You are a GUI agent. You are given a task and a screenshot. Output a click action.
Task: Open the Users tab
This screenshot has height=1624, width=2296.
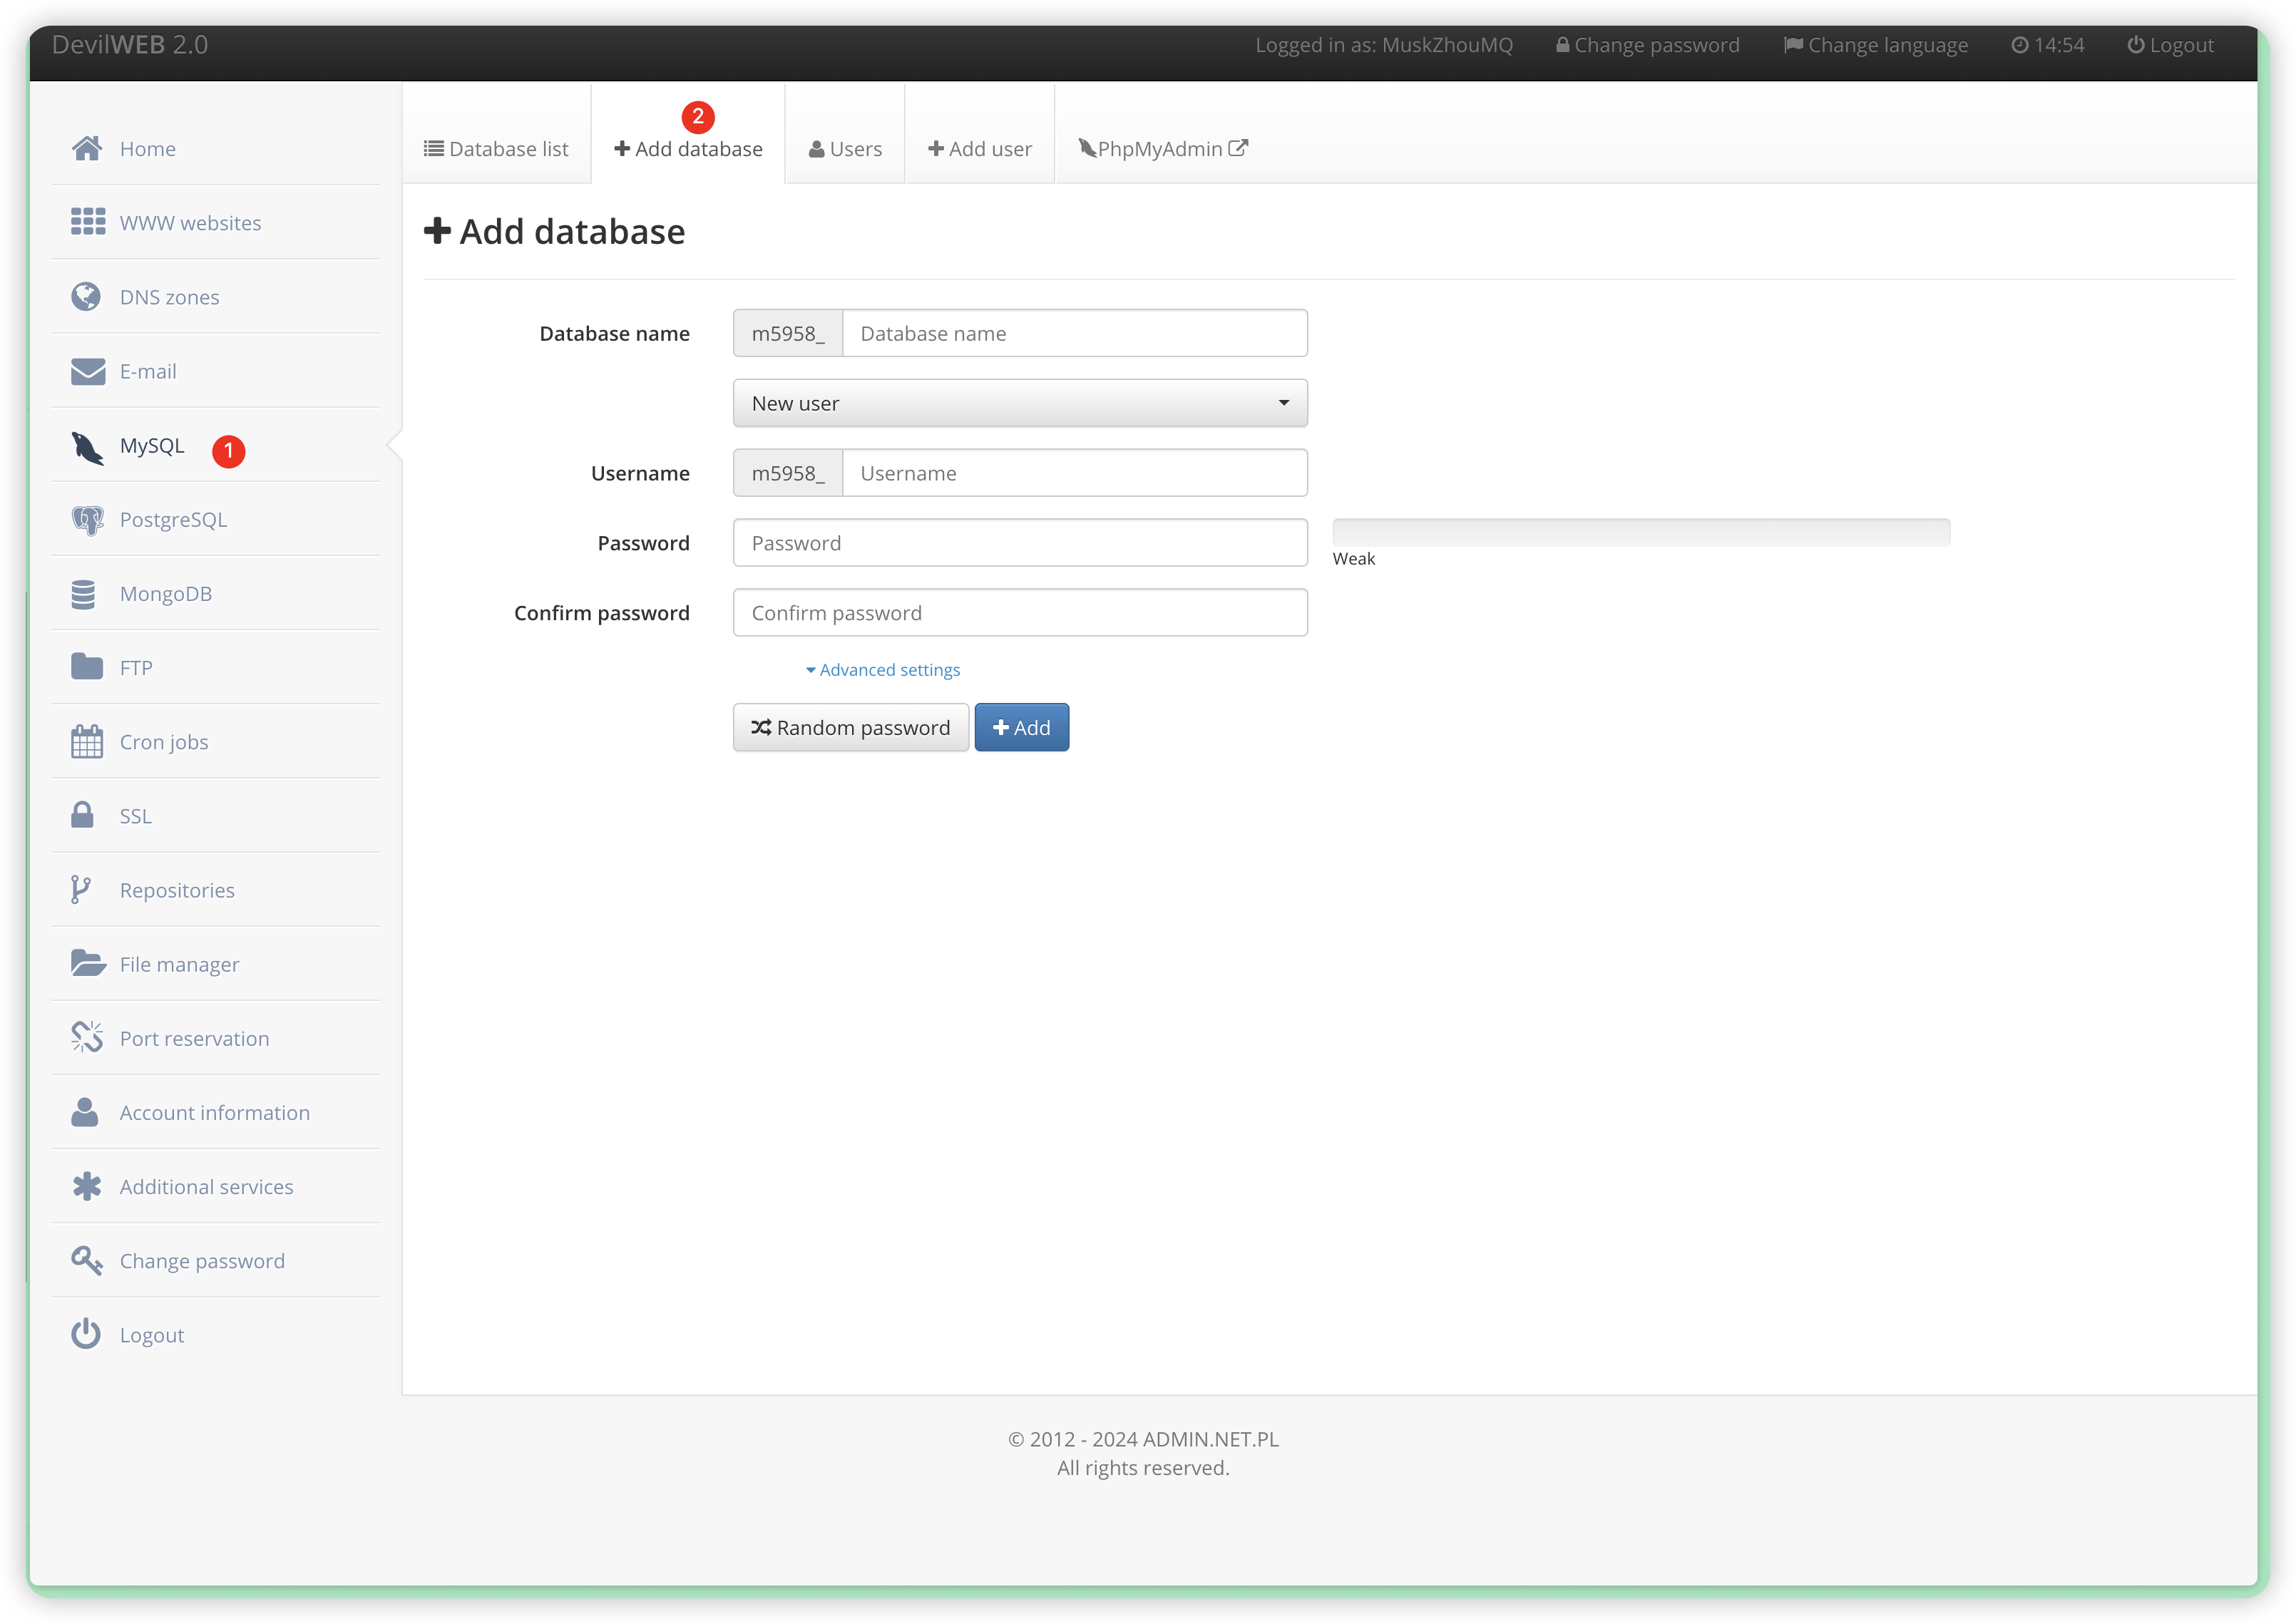[x=845, y=149]
